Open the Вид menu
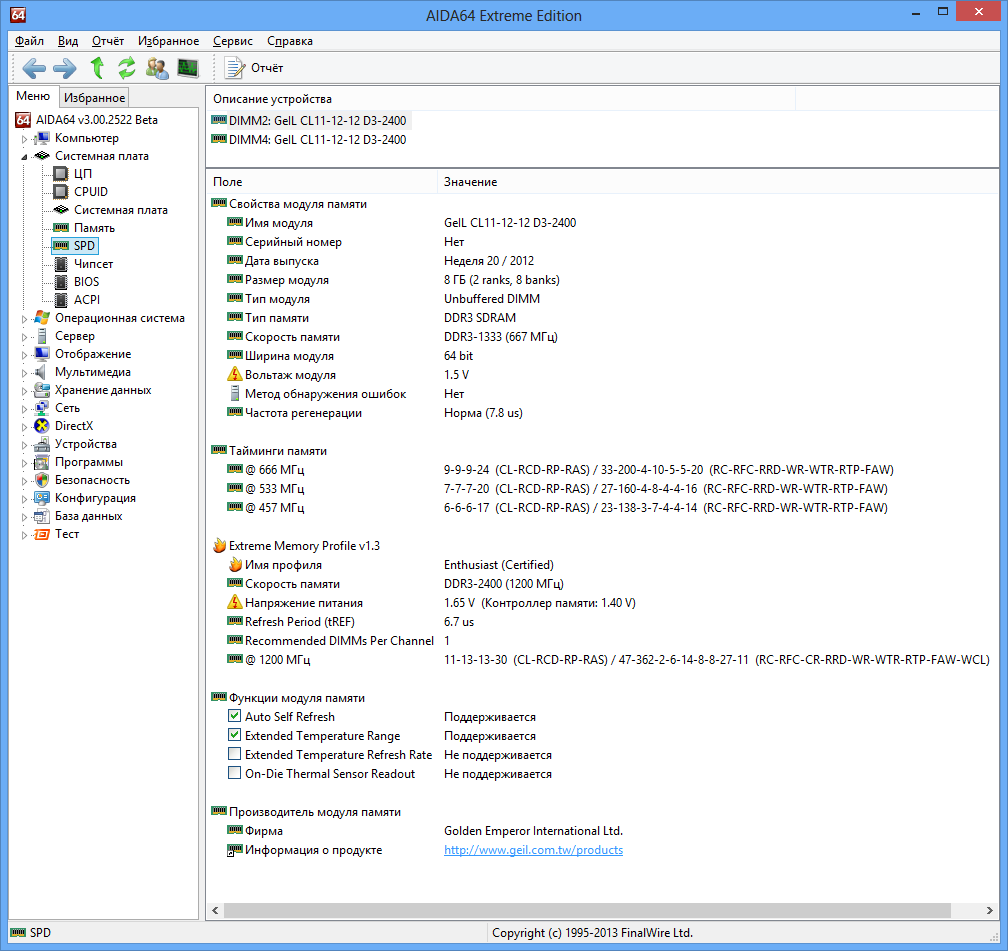 [x=68, y=41]
